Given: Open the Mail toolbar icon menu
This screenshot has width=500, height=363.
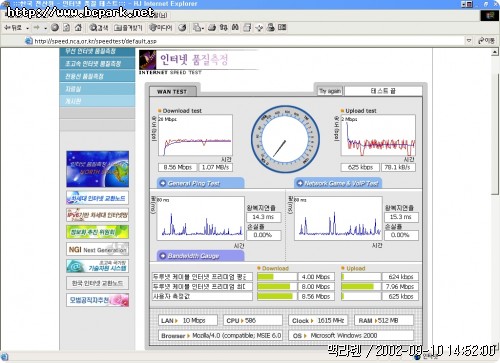Looking at the screenshot, I should [x=198, y=28].
